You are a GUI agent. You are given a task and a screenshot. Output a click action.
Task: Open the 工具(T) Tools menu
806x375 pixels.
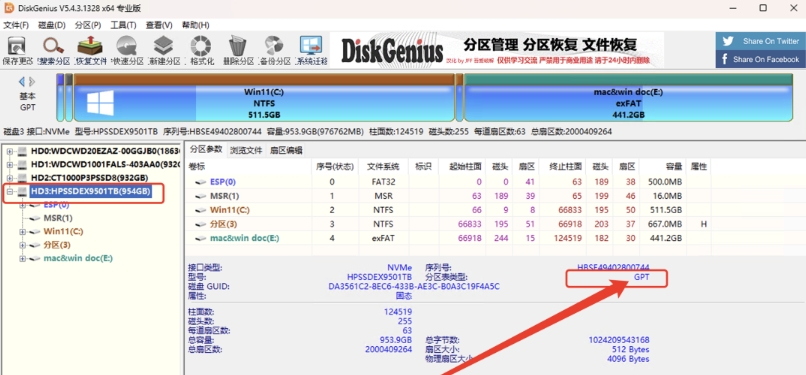pos(123,25)
